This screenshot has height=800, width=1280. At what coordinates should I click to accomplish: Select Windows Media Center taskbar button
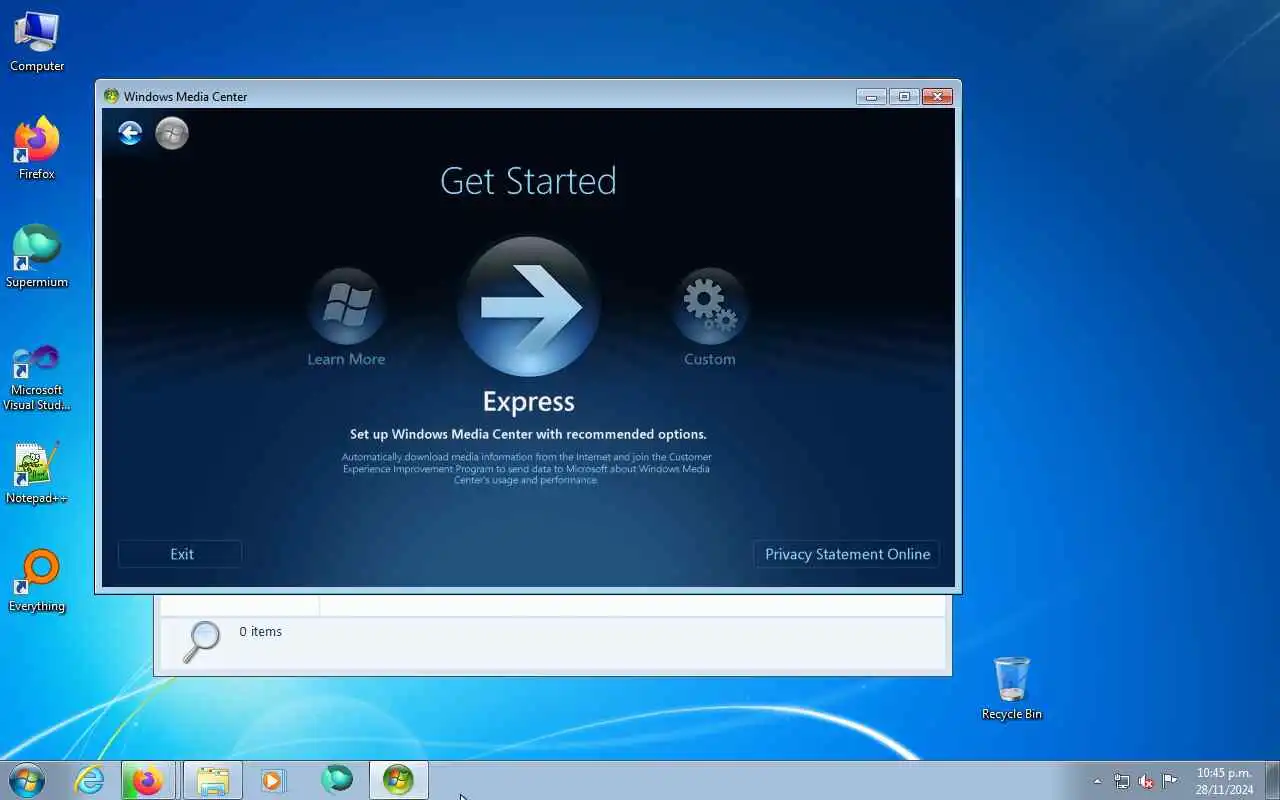(399, 780)
